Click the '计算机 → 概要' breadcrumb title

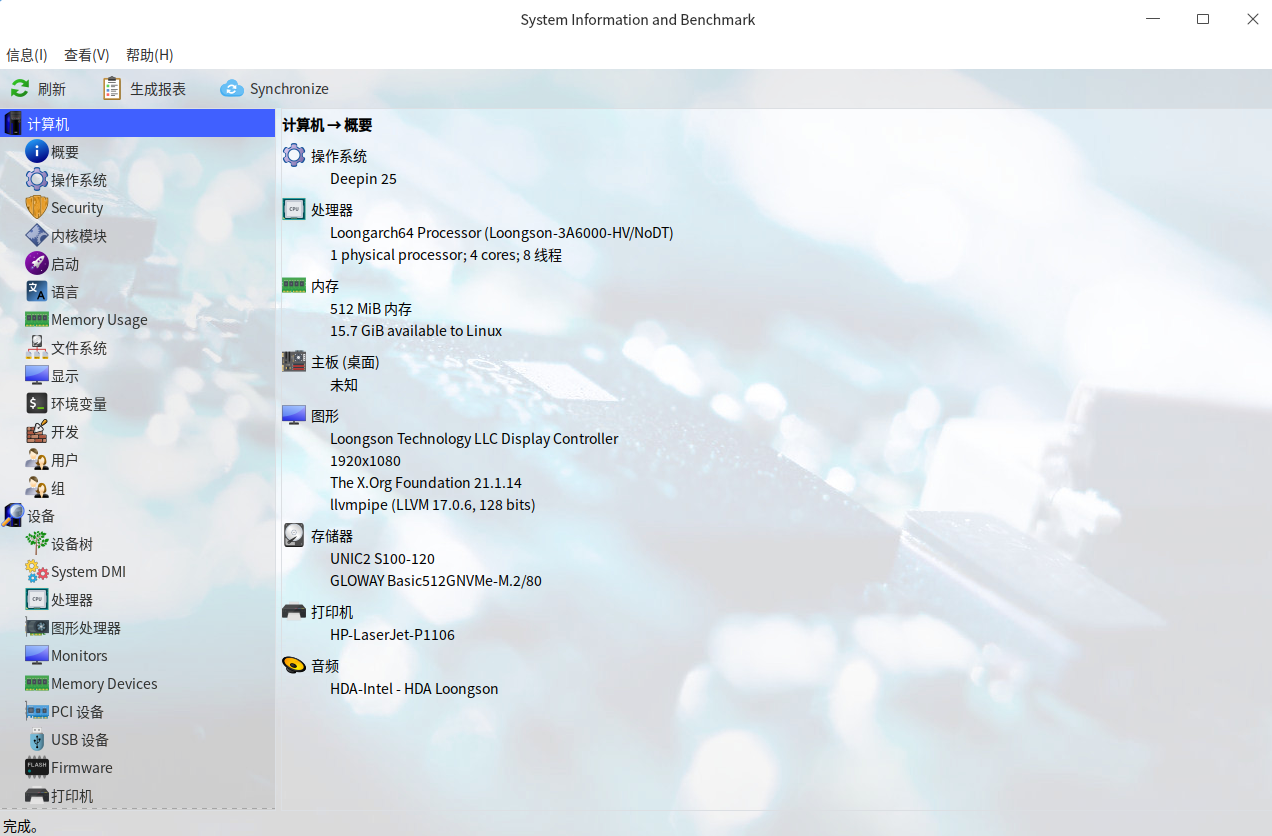(x=327, y=125)
